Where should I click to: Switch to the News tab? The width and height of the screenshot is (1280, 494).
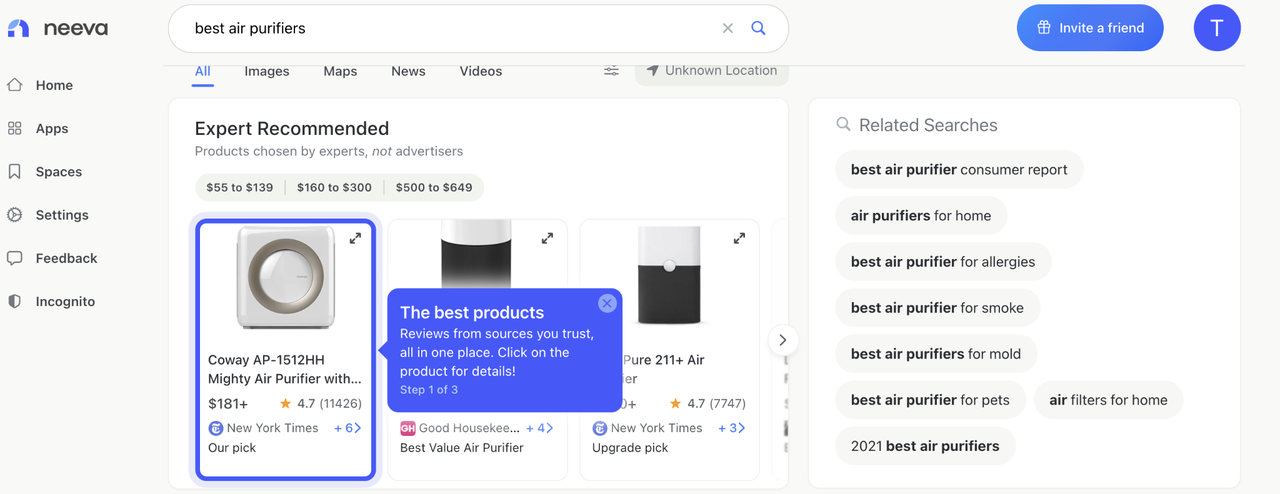click(408, 71)
